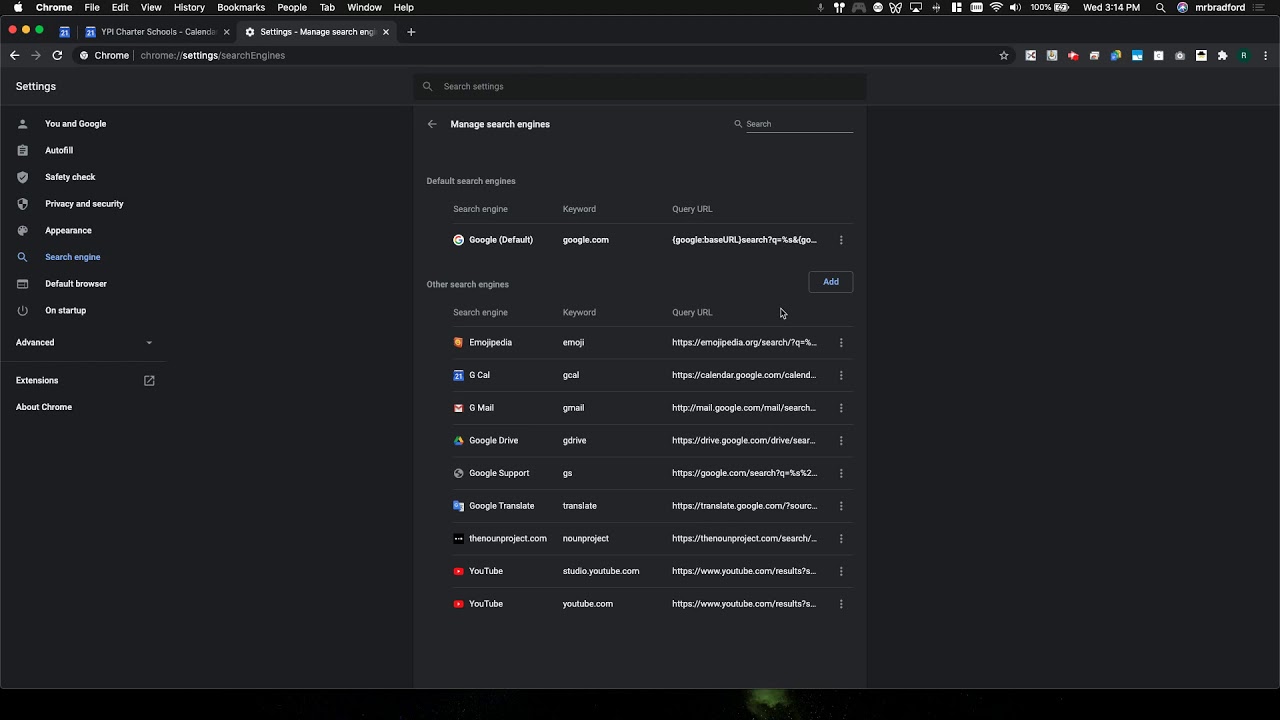
Task: Open more actions for Emojipedia search engine
Action: tap(841, 343)
